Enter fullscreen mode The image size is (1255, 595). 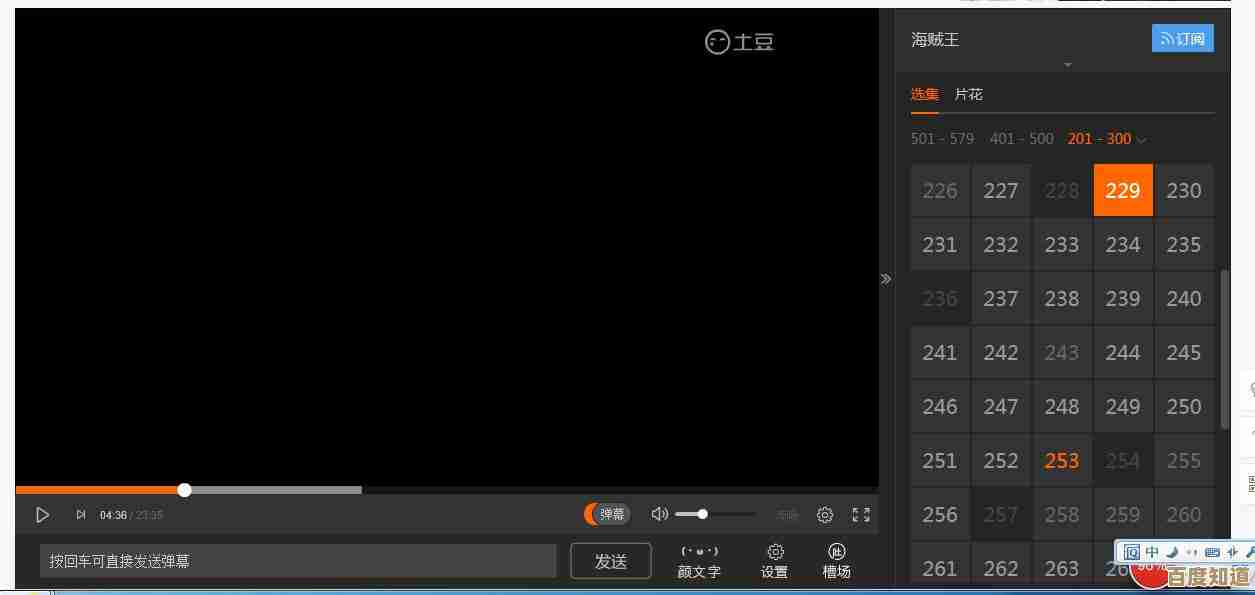860,515
